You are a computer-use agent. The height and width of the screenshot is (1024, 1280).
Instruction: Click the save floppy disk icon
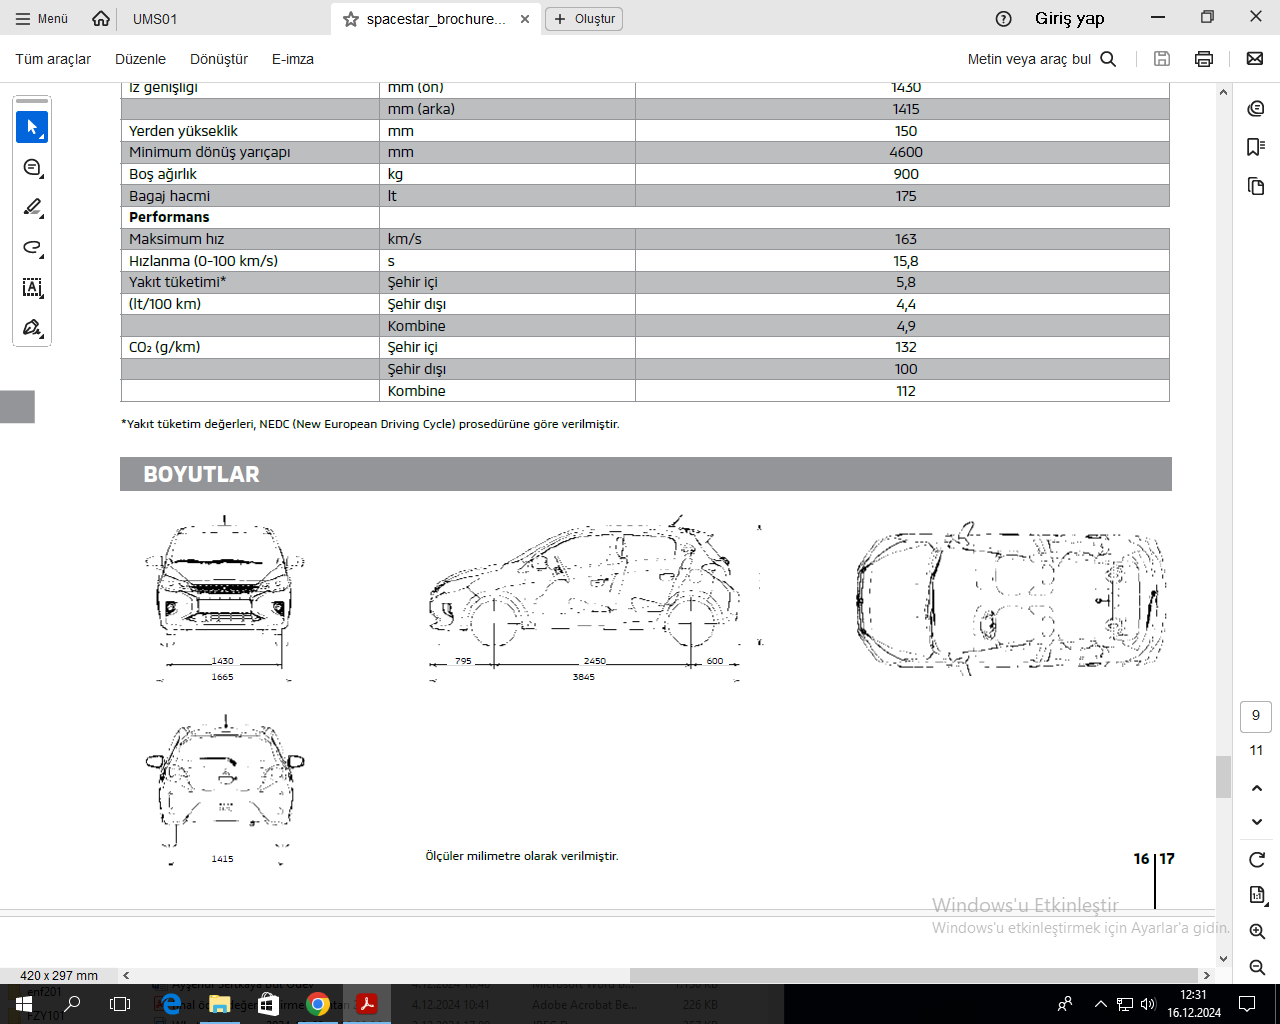[x=1162, y=59]
